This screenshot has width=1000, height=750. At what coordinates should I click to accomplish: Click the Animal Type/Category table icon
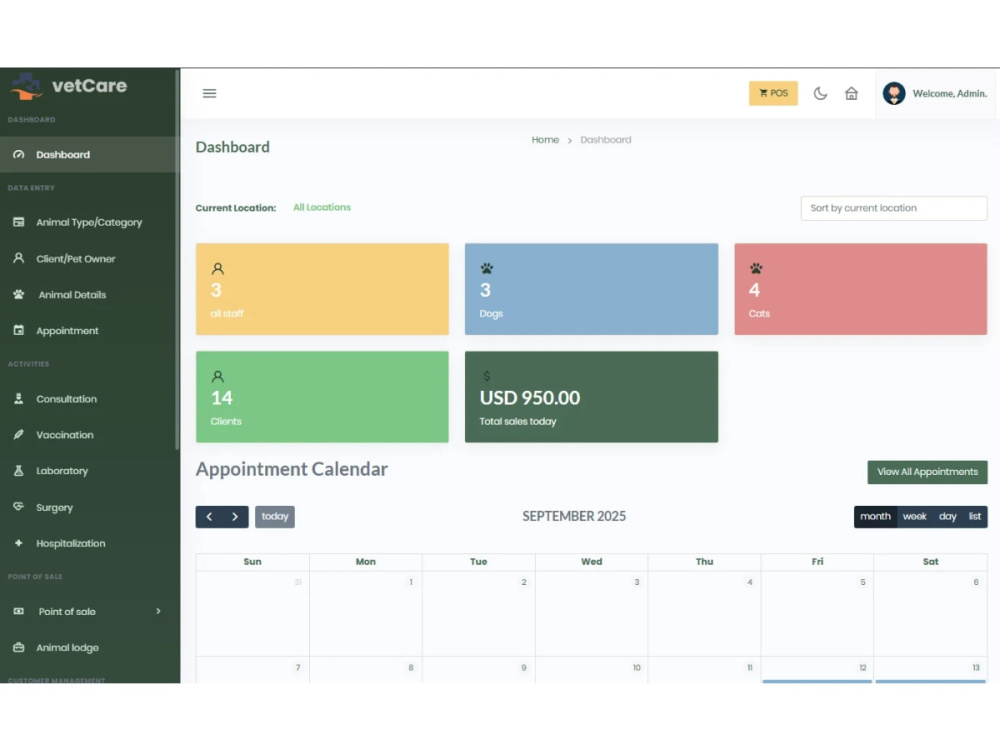pyautogui.click(x=18, y=222)
